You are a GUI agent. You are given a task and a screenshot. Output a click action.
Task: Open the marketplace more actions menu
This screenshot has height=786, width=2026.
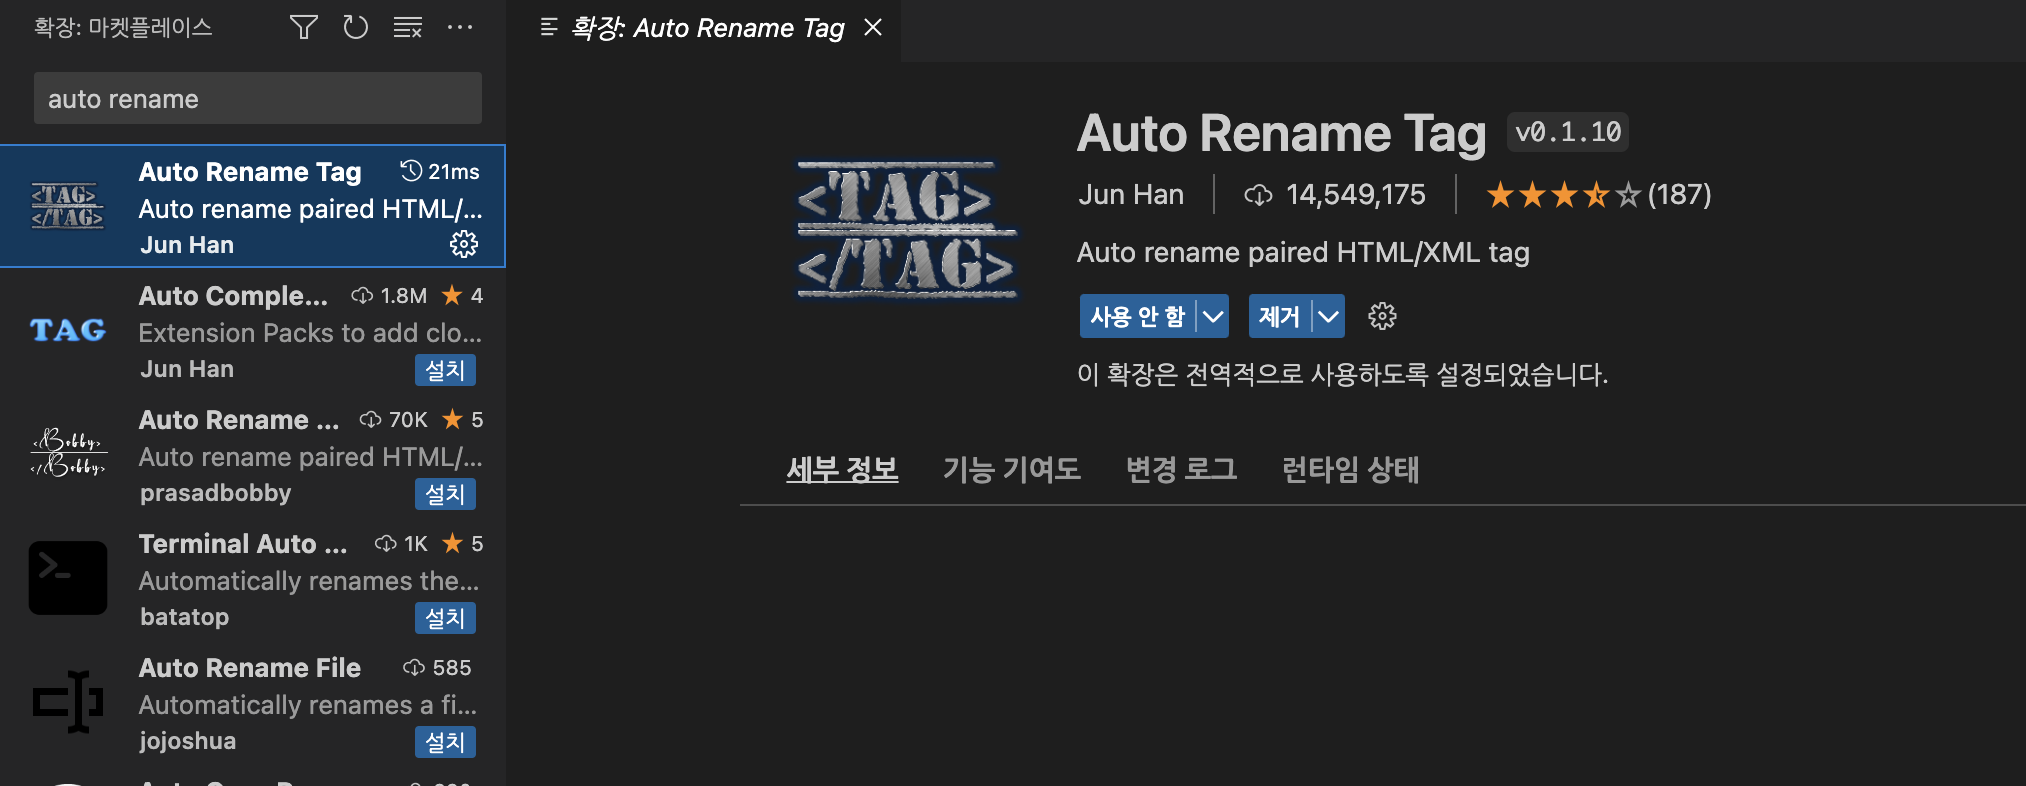[x=460, y=27]
